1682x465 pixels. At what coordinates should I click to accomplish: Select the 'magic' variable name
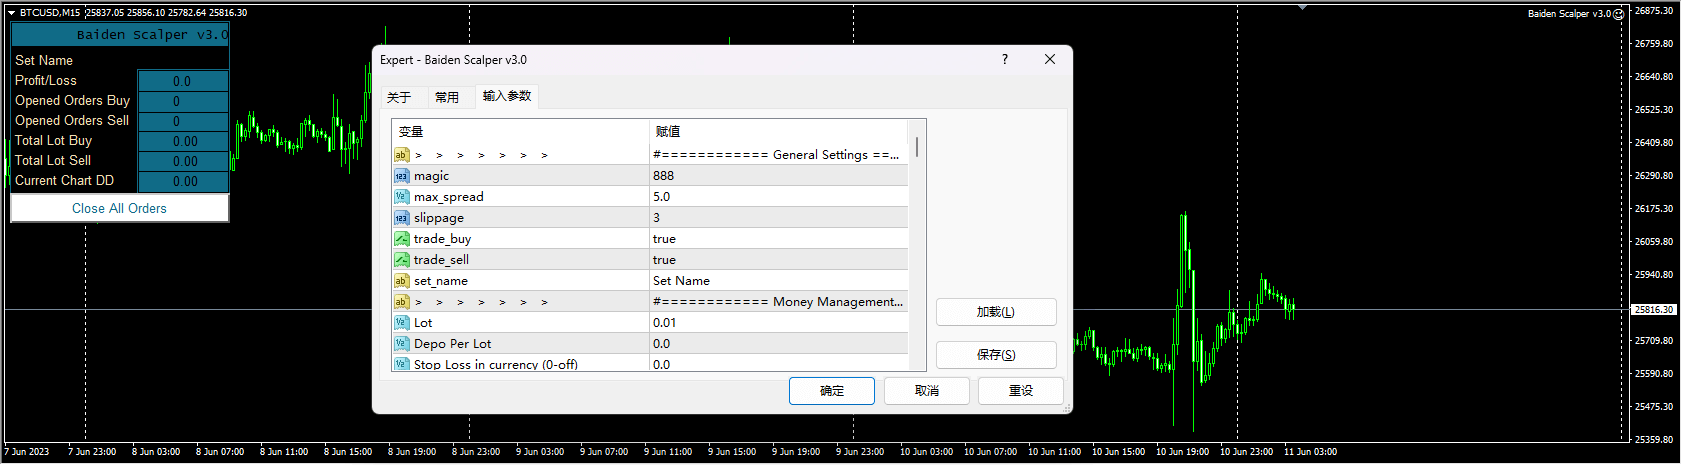(431, 176)
